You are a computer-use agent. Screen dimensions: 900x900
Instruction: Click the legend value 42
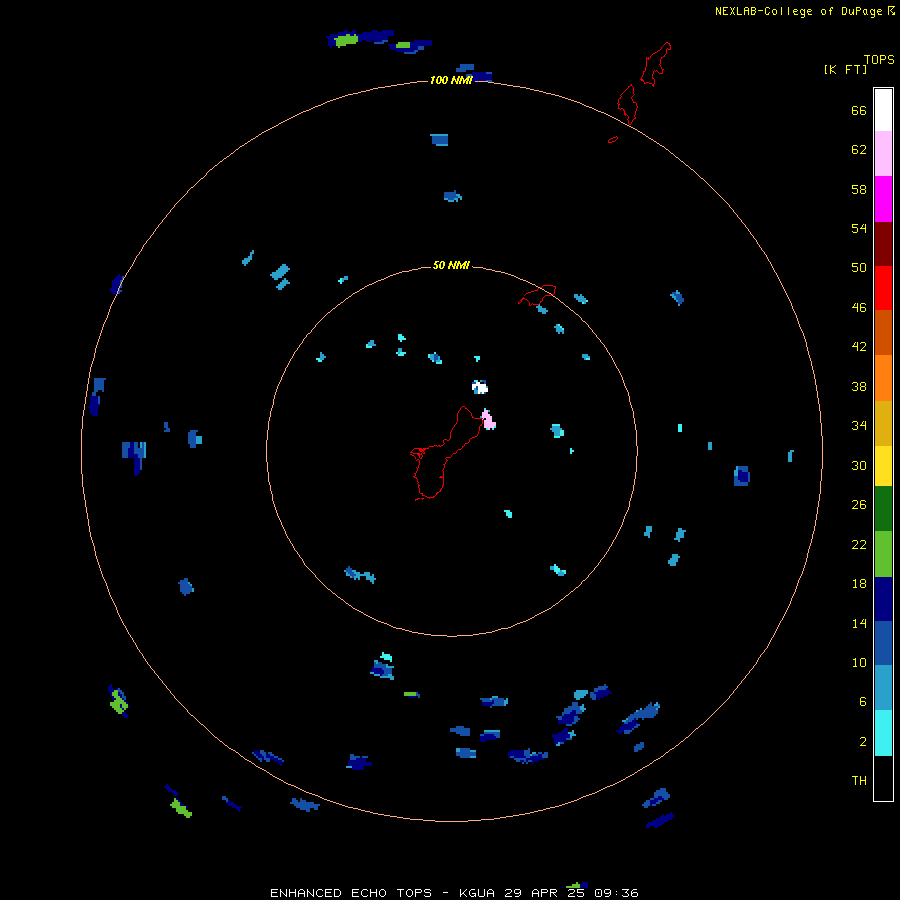point(859,347)
